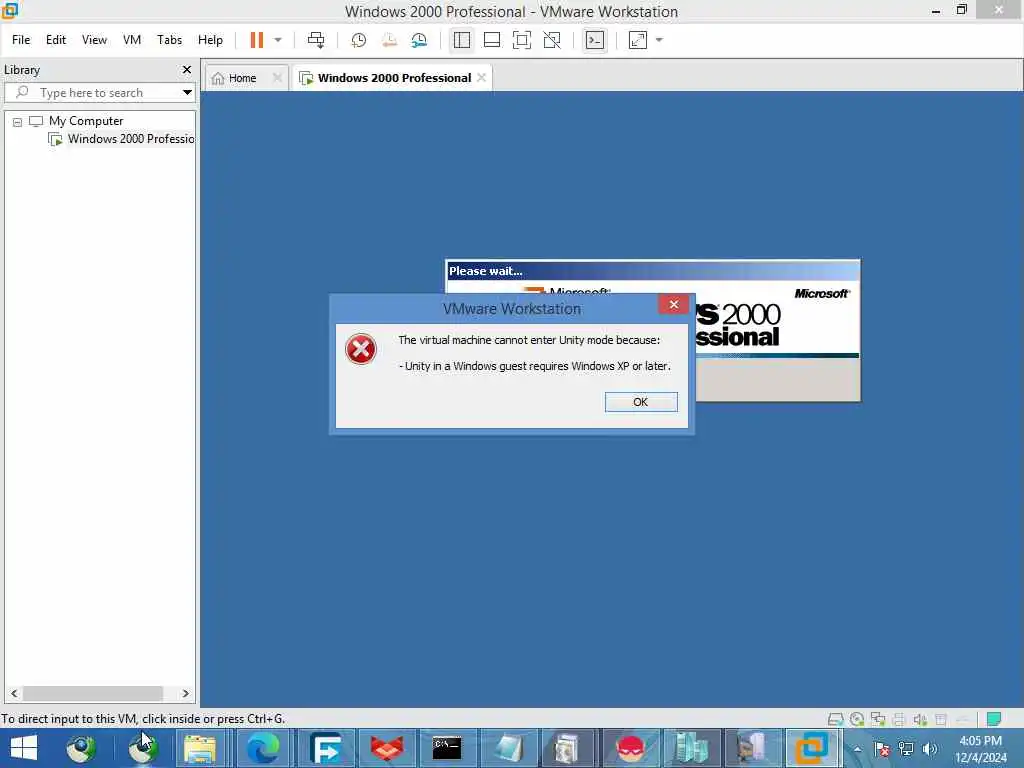1024x768 pixels.
Task: Open the Help menu
Action: pos(210,40)
